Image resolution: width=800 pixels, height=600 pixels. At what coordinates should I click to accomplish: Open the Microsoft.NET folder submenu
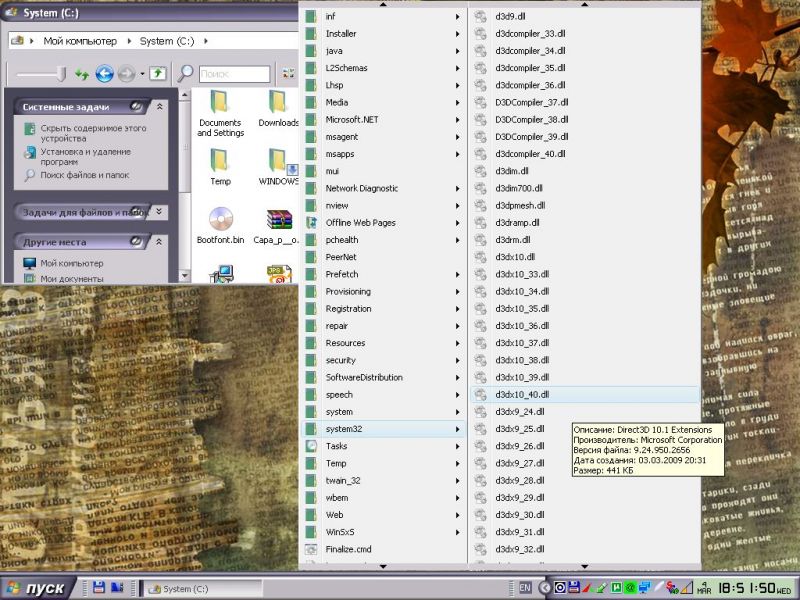point(350,120)
